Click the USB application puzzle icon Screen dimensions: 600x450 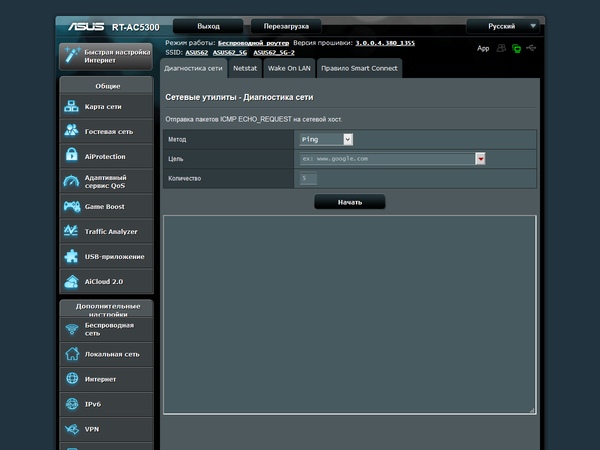(x=72, y=256)
